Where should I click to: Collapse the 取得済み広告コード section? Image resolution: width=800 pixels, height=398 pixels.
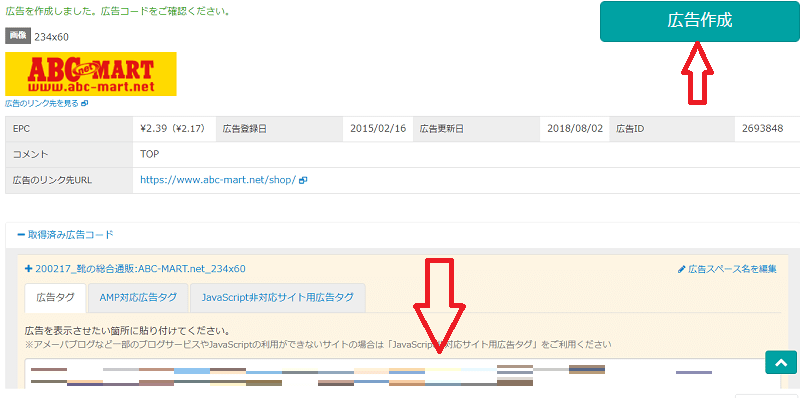pyautogui.click(x=65, y=235)
